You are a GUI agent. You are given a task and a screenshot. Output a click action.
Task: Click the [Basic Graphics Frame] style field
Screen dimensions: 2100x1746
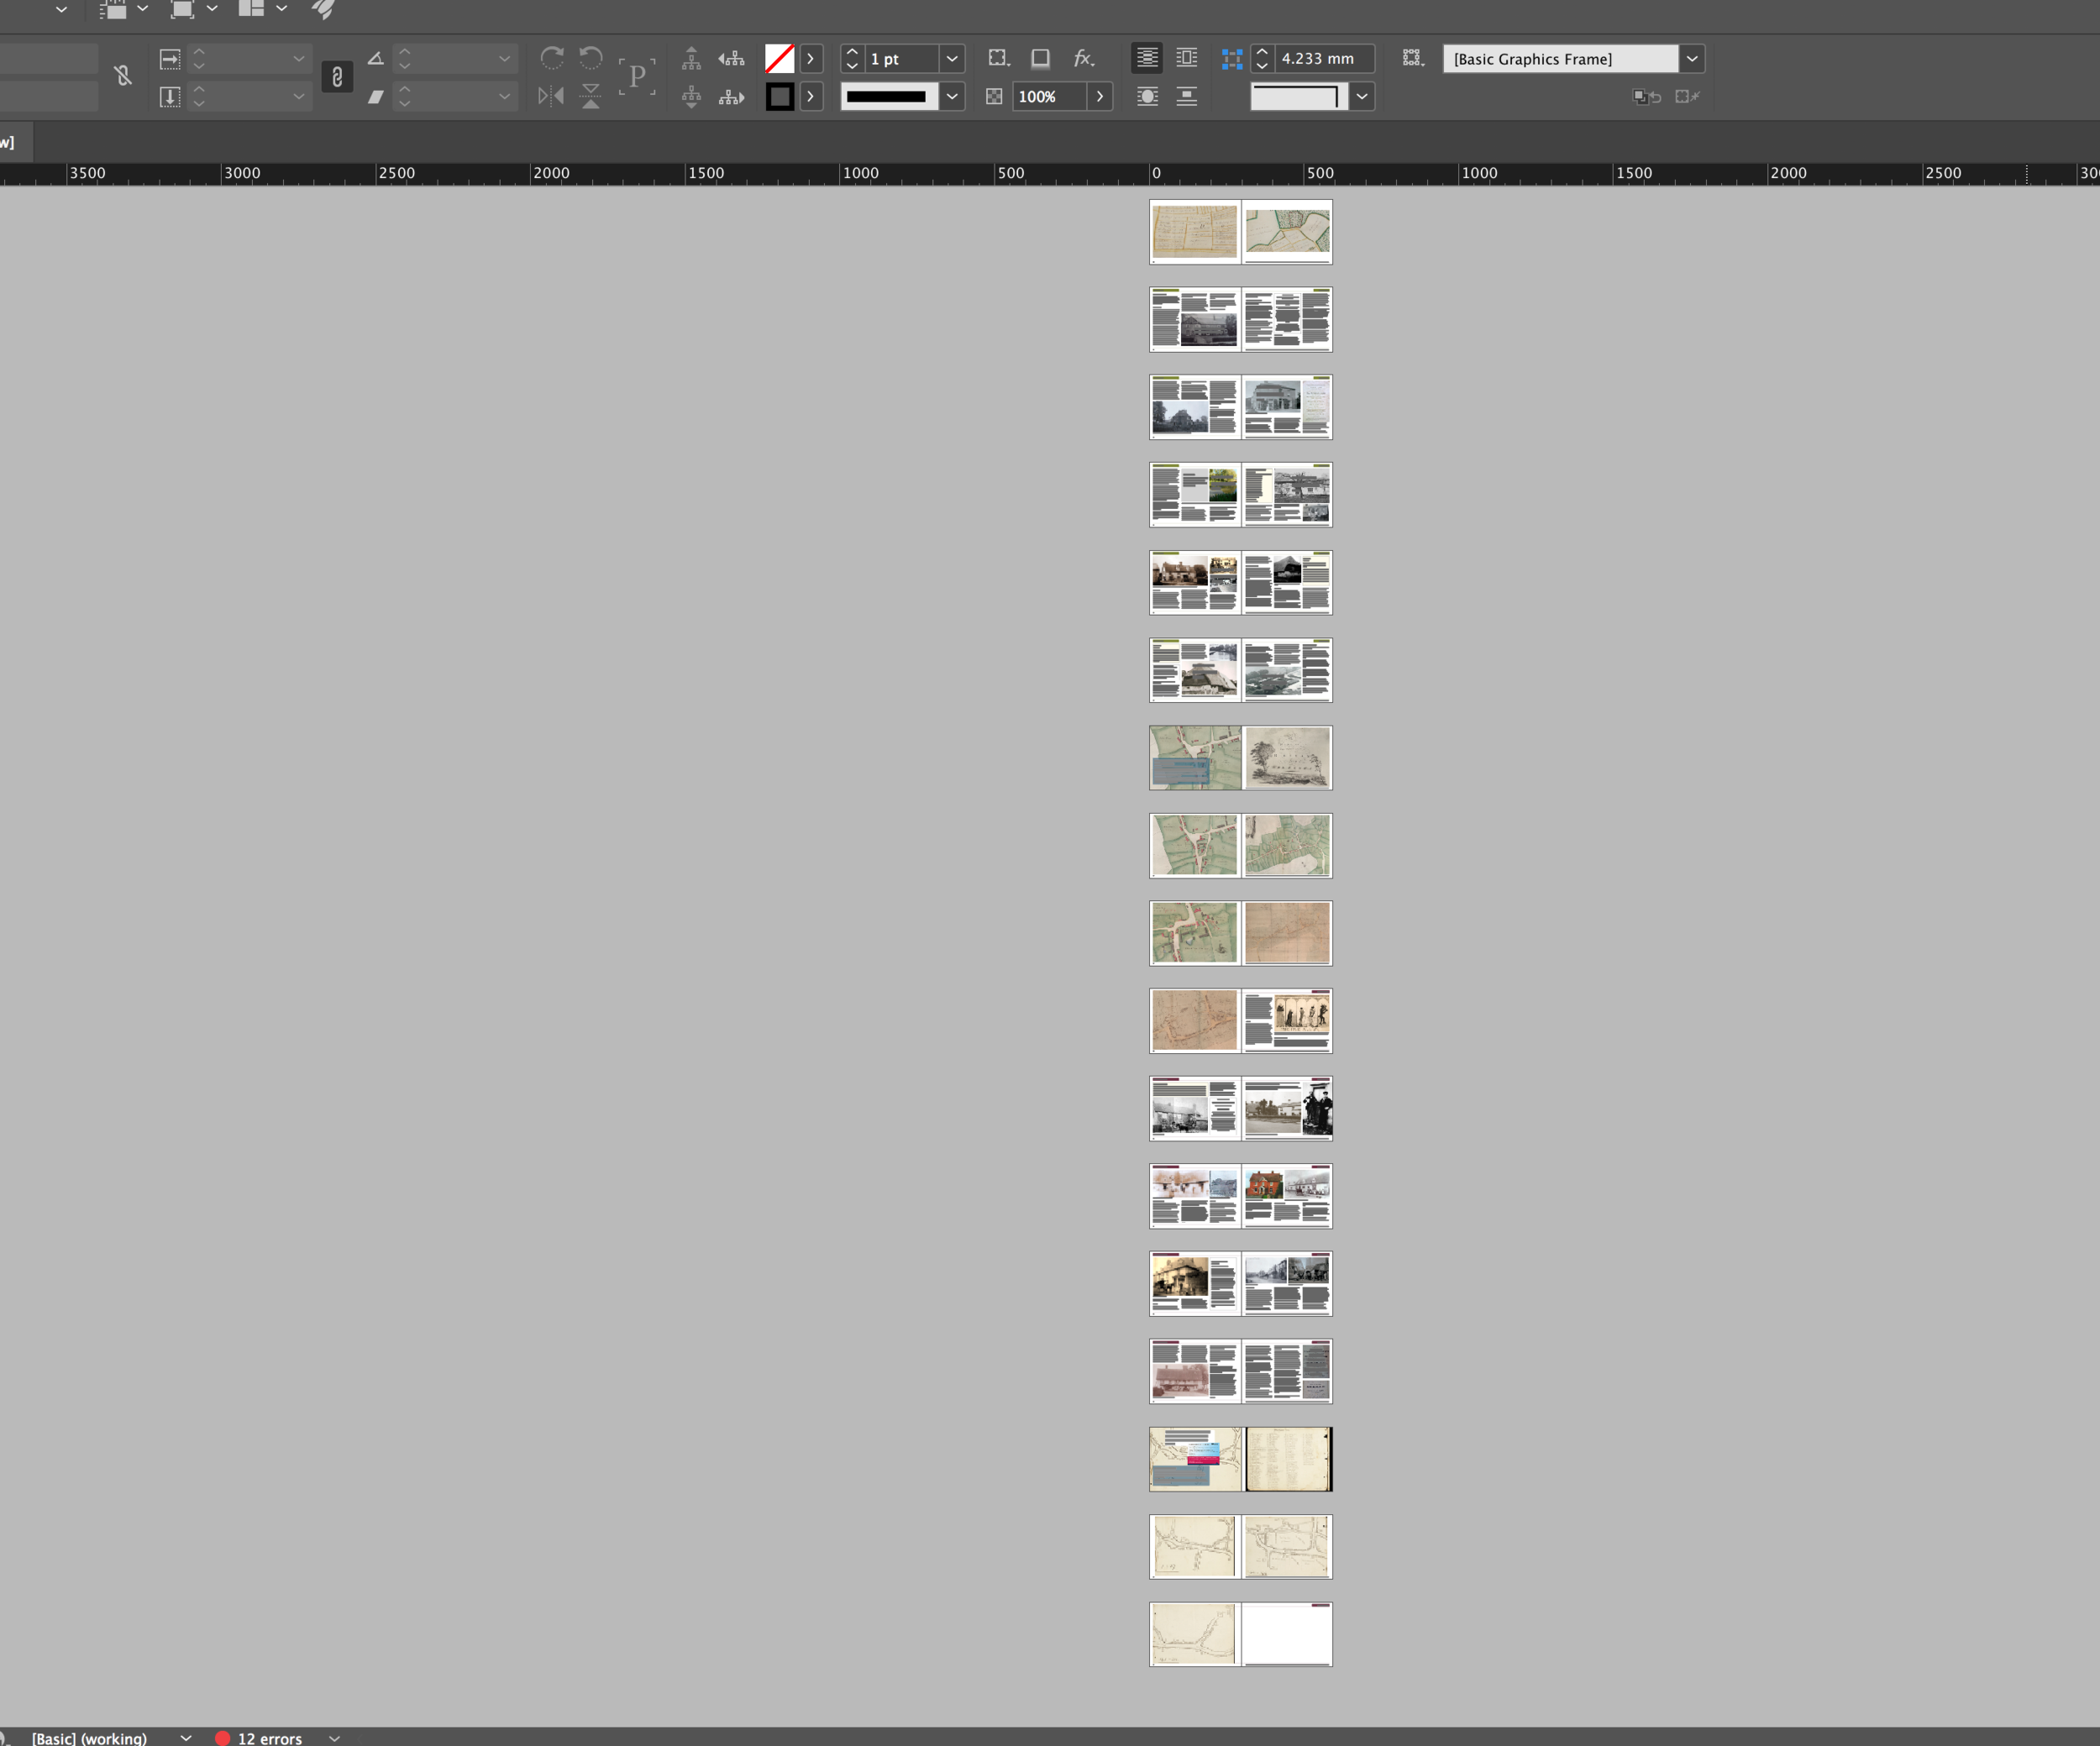point(1560,59)
